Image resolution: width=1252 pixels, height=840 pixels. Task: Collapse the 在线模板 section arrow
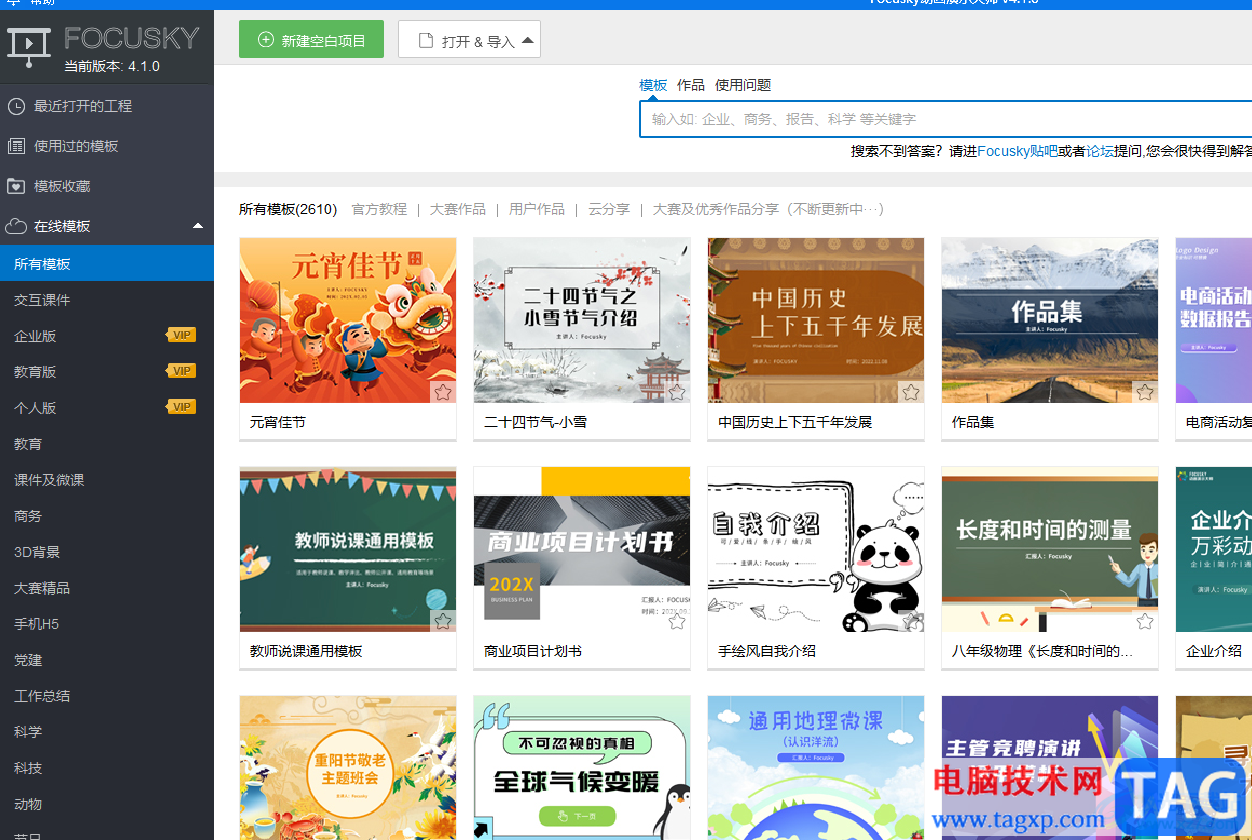tap(198, 226)
